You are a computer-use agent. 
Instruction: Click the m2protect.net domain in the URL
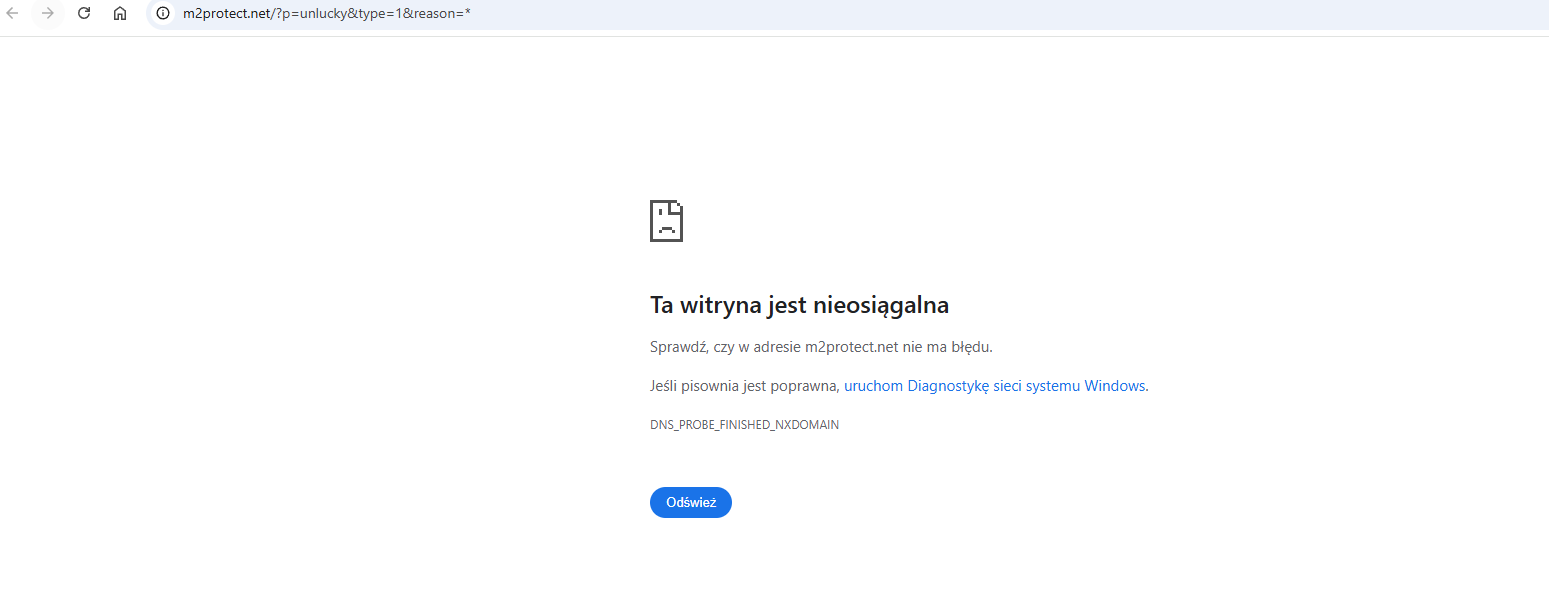(227, 14)
